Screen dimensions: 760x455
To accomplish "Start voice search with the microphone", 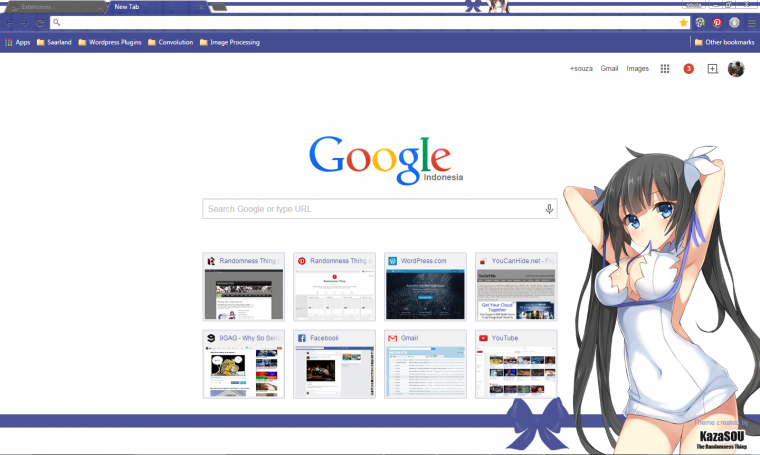I will pos(549,209).
